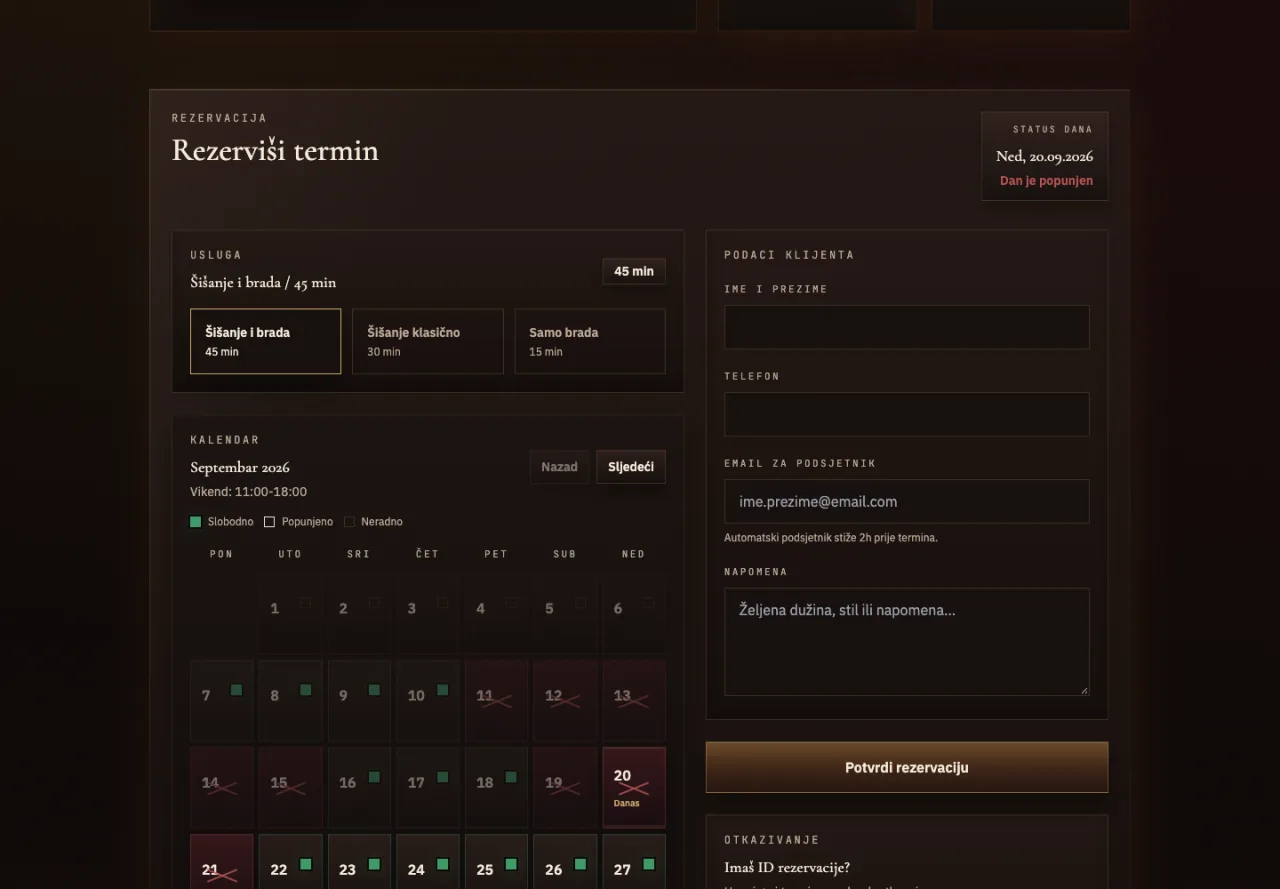Click today's date 20 marked Danas
The image size is (1280, 889).
[x=634, y=787]
